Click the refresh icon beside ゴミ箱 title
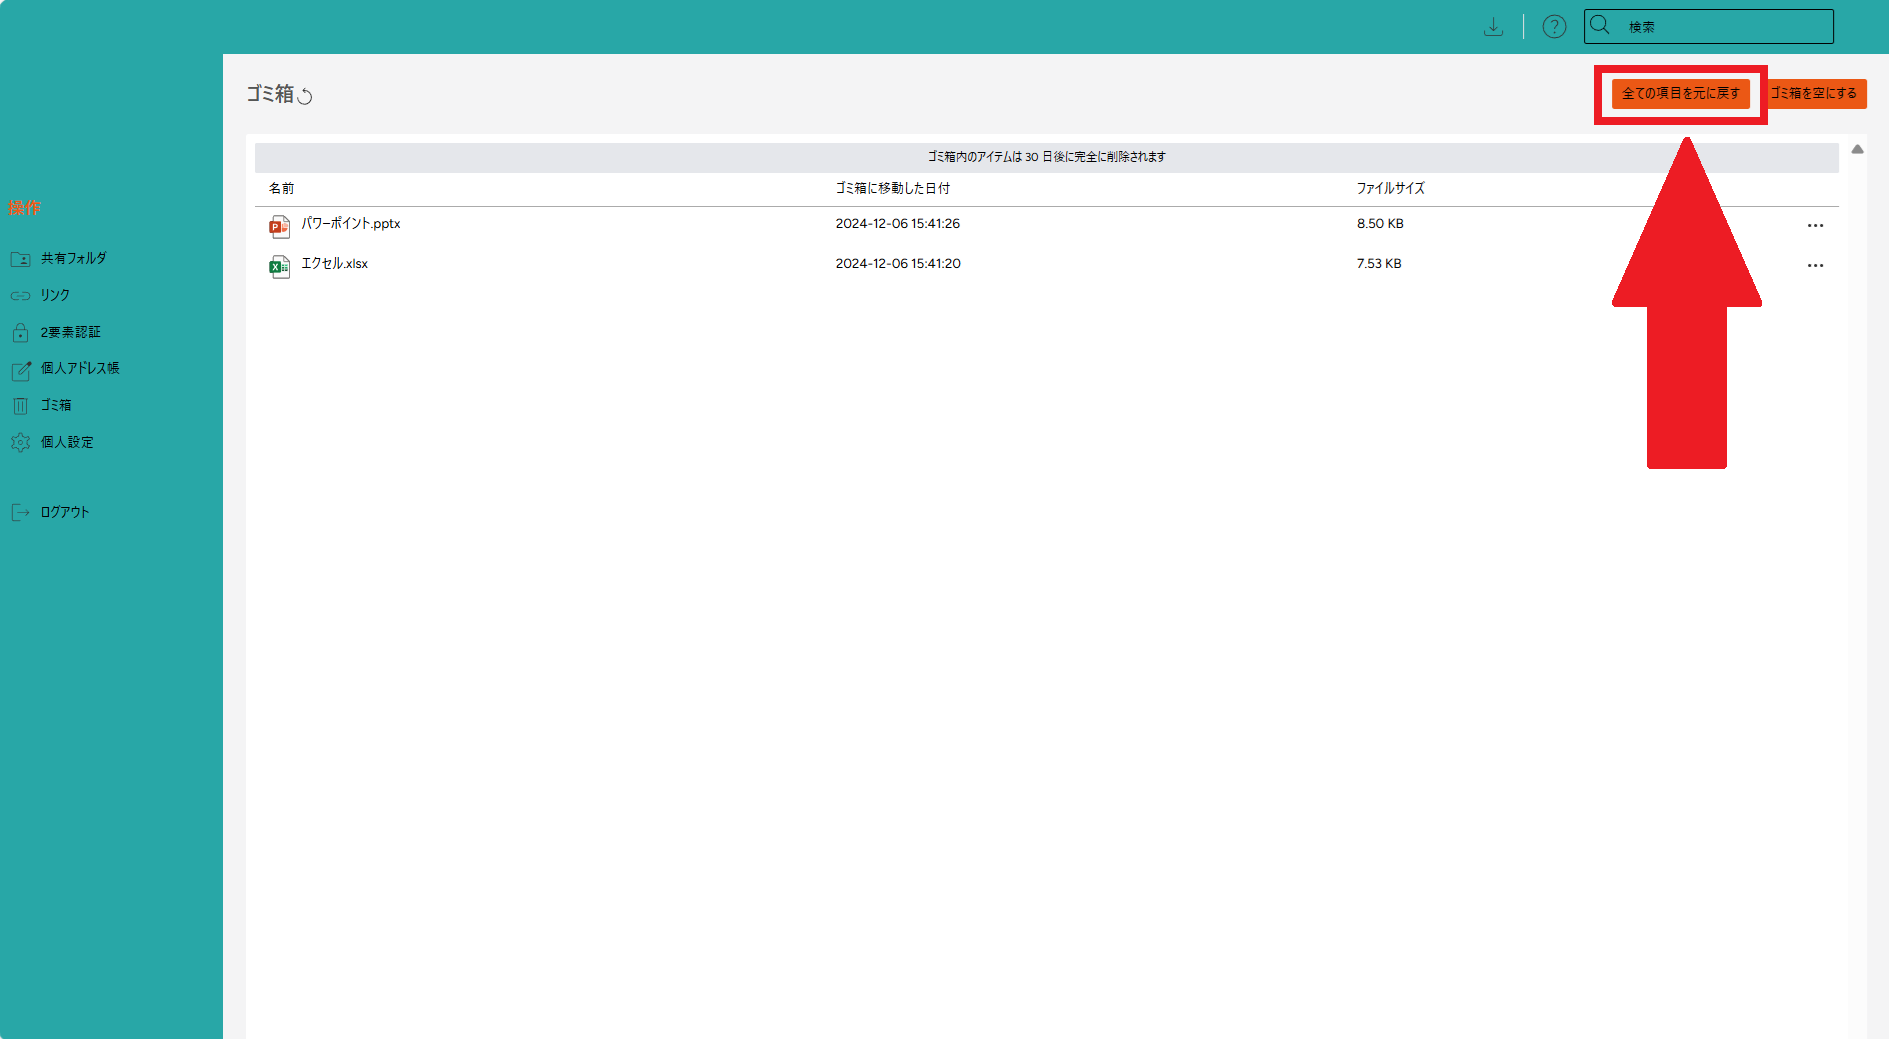1889x1039 pixels. tap(306, 96)
